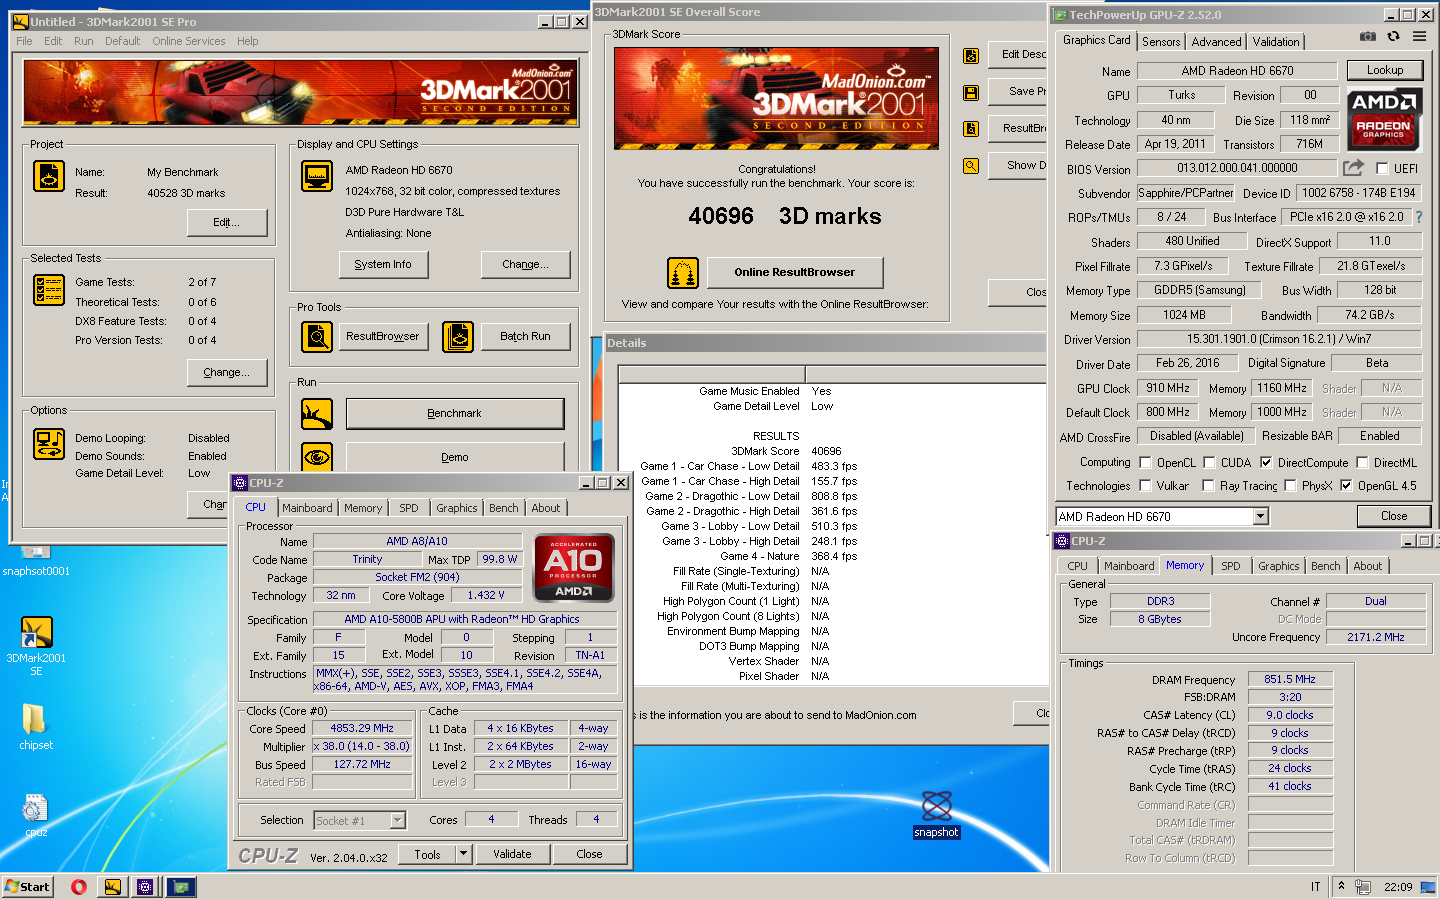Click the ResultBrowser magnifier icon
Screen dimensions: 1440x900
317,337
